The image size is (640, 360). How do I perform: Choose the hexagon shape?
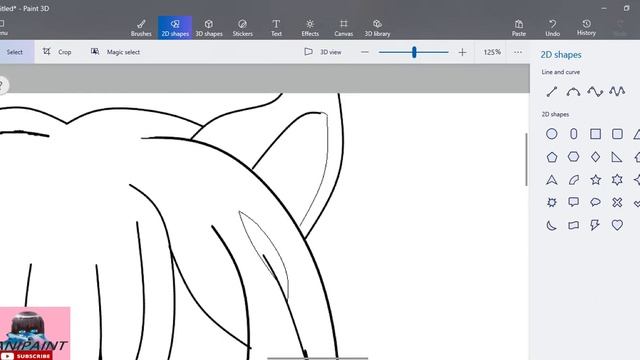(x=573, y=157)
